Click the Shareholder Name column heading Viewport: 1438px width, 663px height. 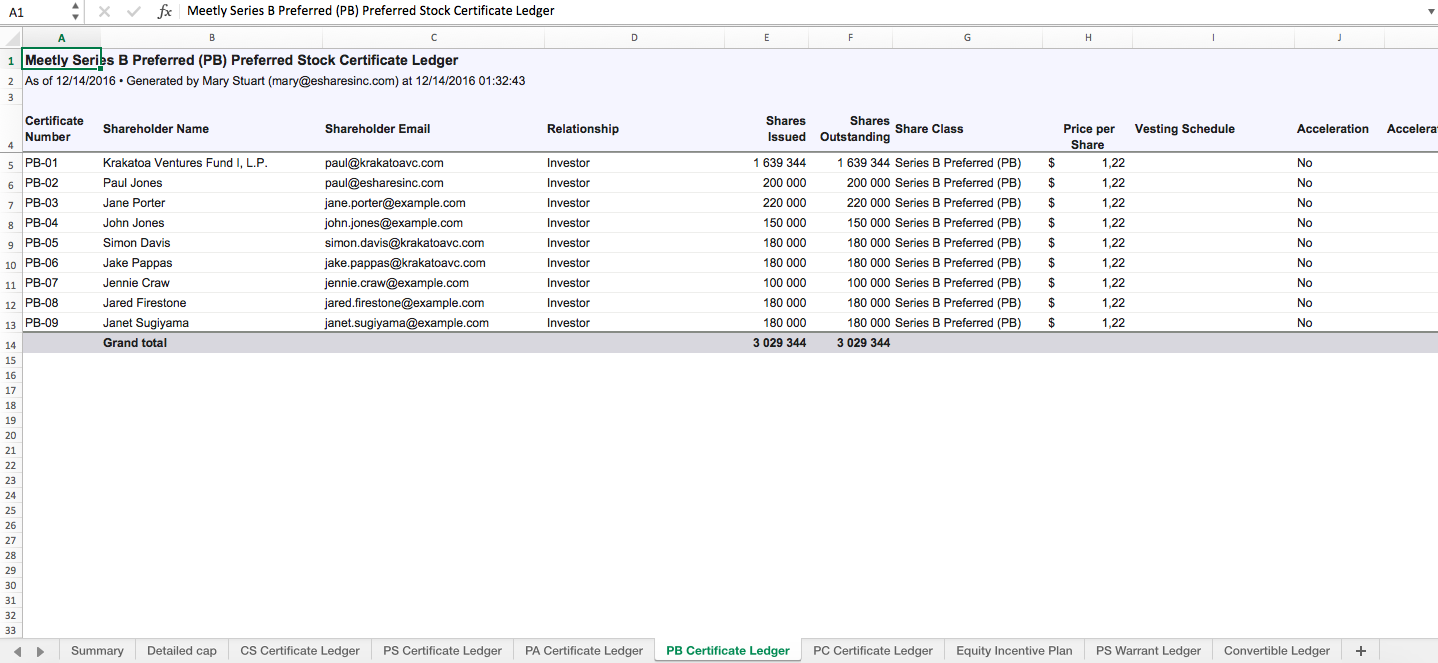(x=157, y=129)
